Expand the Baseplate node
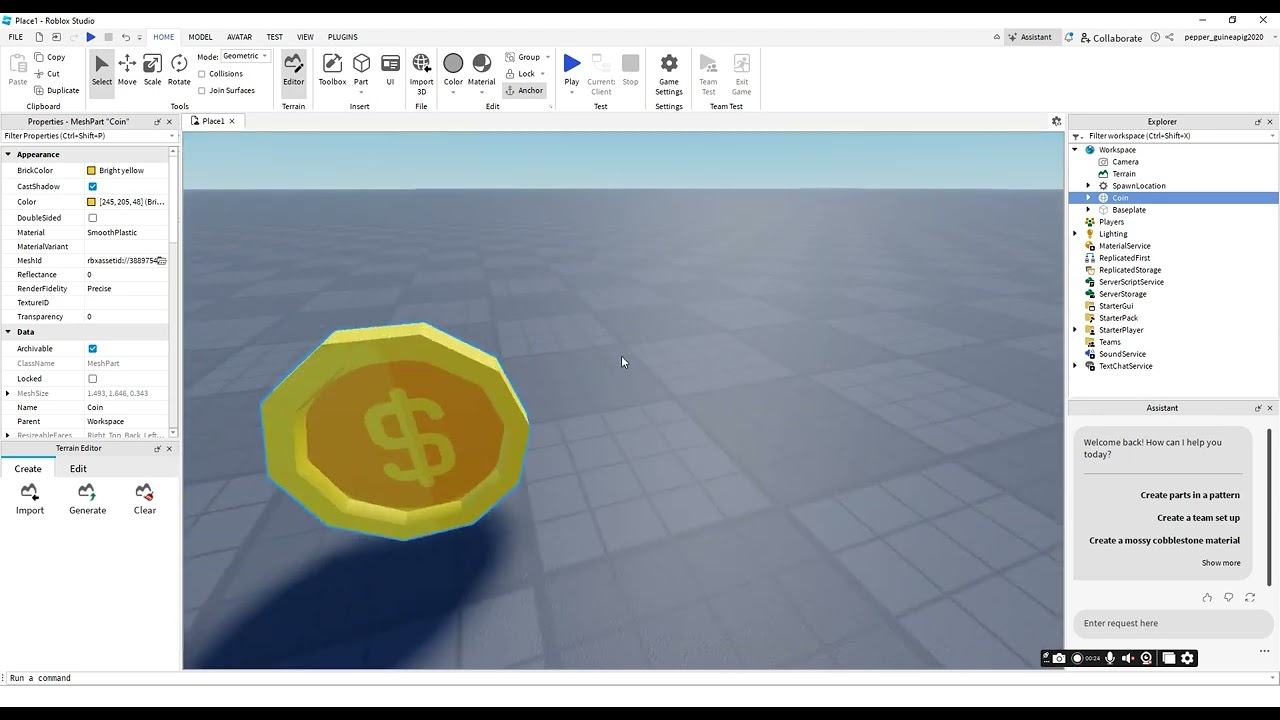The height and width of the screenshot is (720, 1280). tap(1088, 210)
